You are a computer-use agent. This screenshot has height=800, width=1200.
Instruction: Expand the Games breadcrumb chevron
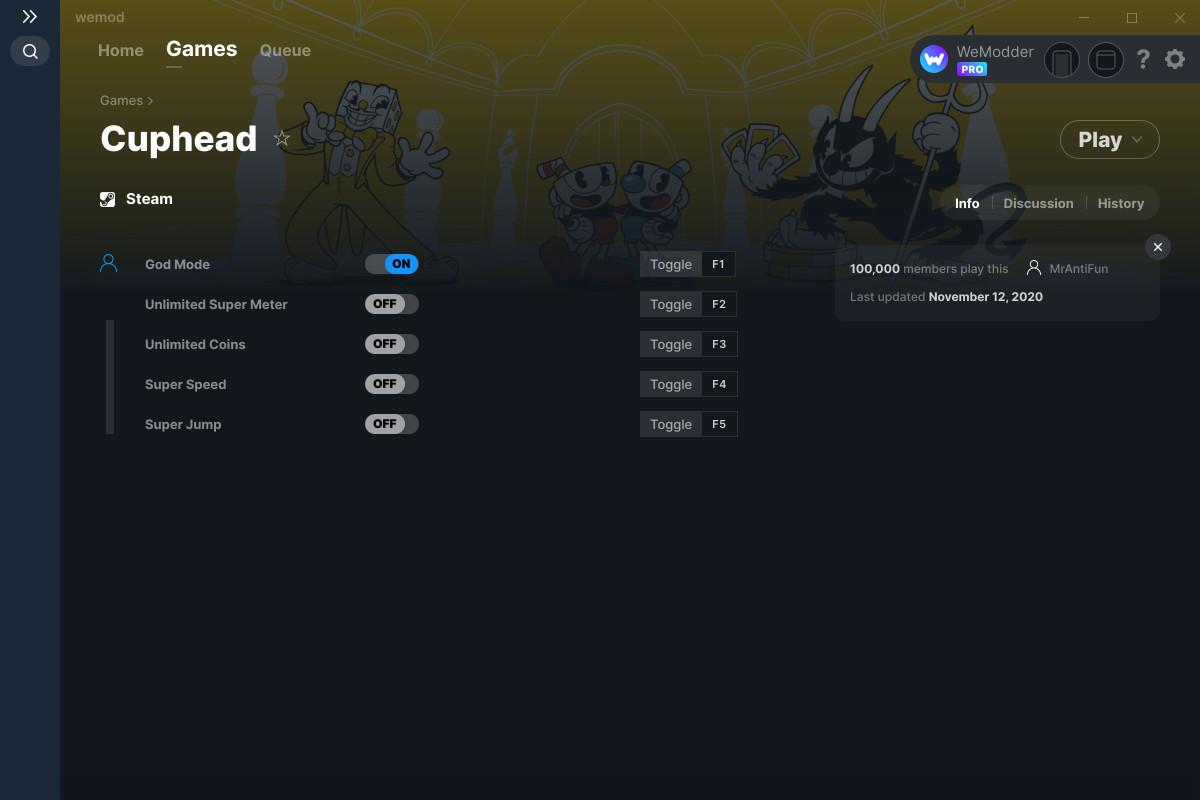coord(151,101)
